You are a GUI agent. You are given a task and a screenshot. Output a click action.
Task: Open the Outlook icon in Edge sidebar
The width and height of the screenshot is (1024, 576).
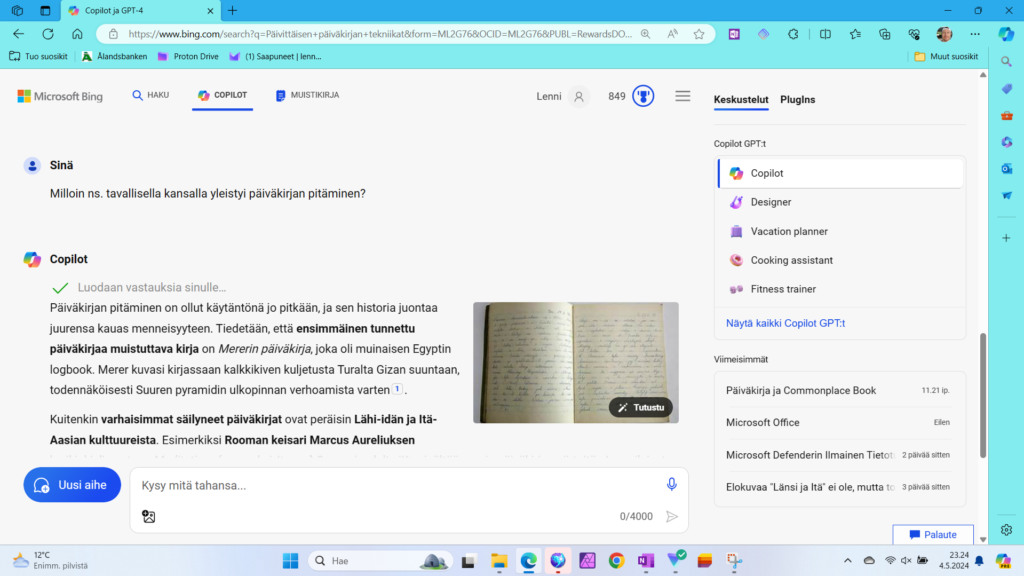[x=1006, y=168]
